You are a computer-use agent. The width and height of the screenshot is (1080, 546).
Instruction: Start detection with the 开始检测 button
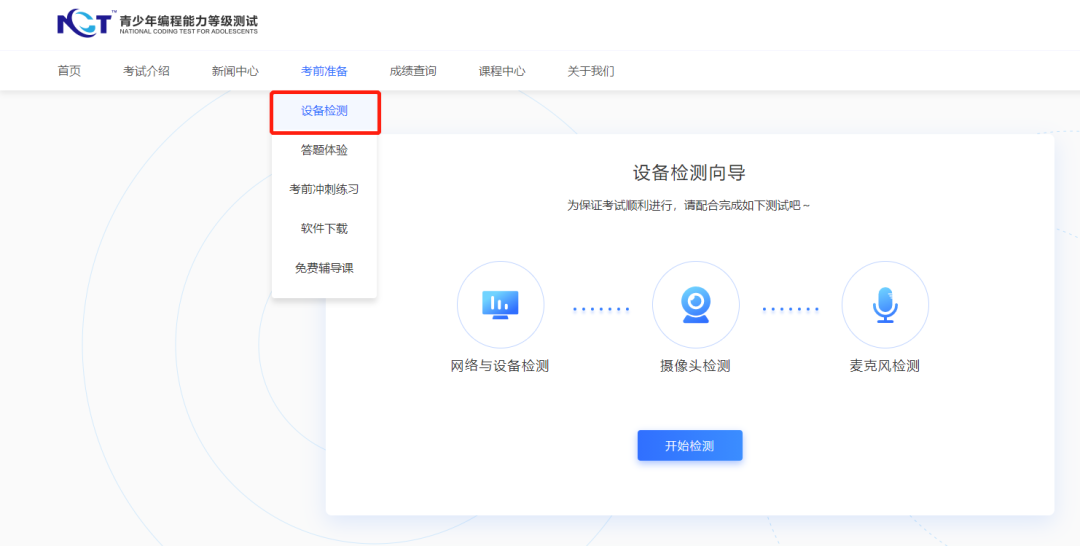(689, 445)
